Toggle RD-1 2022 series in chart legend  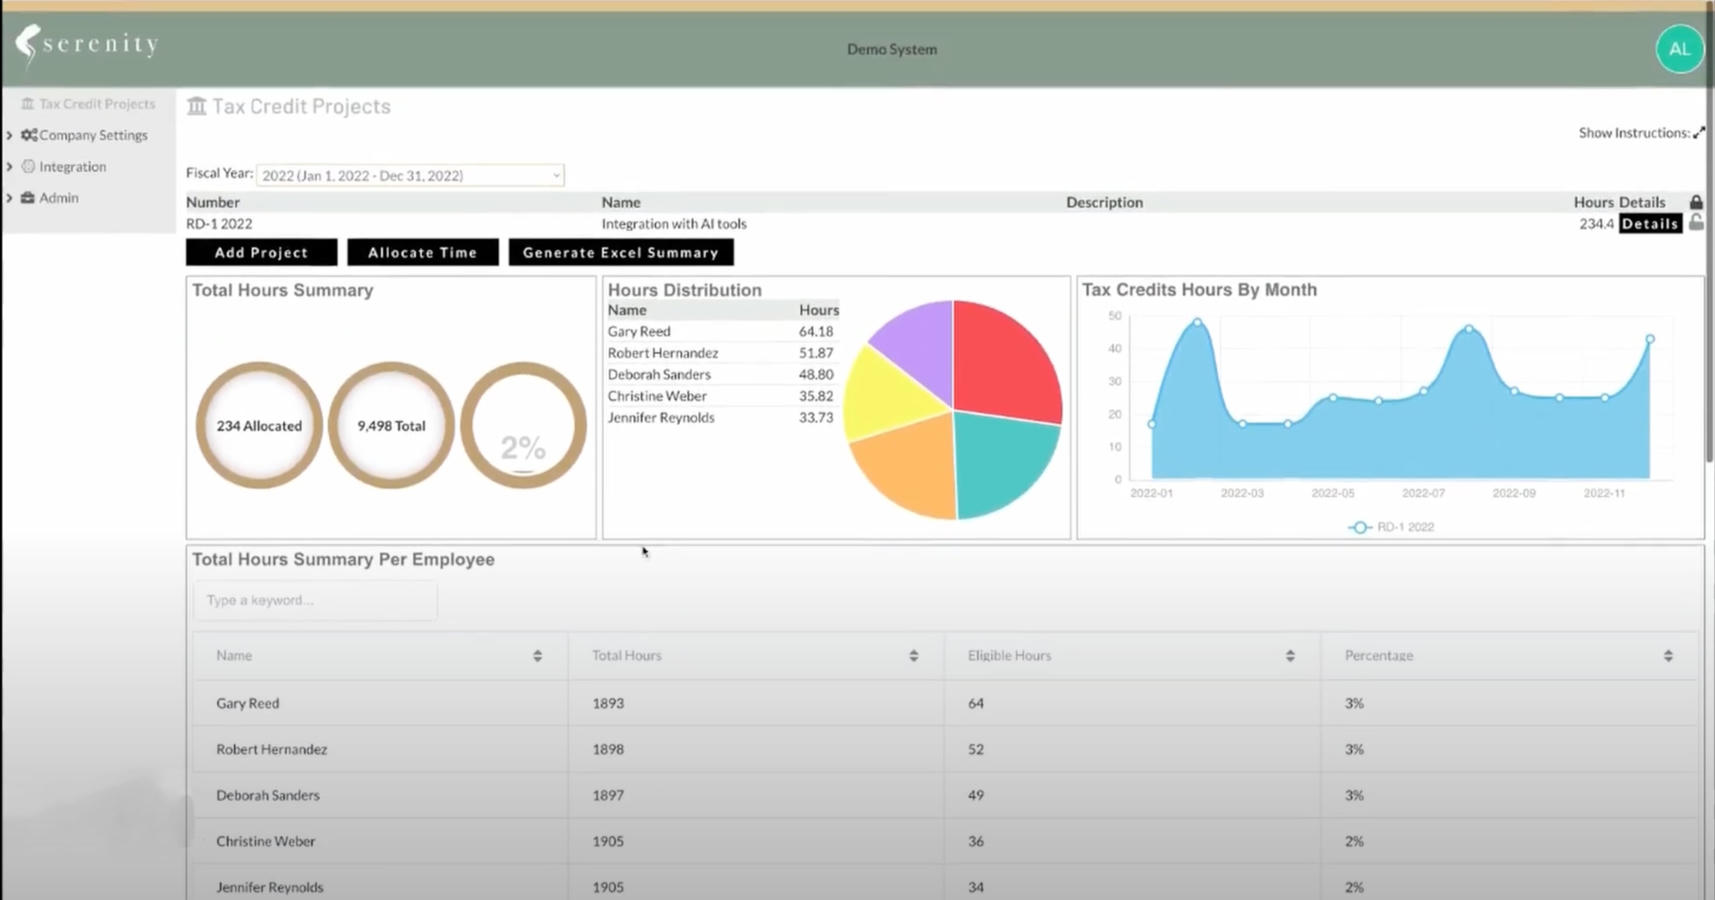pyautogui.click(x=1391, y=527)
